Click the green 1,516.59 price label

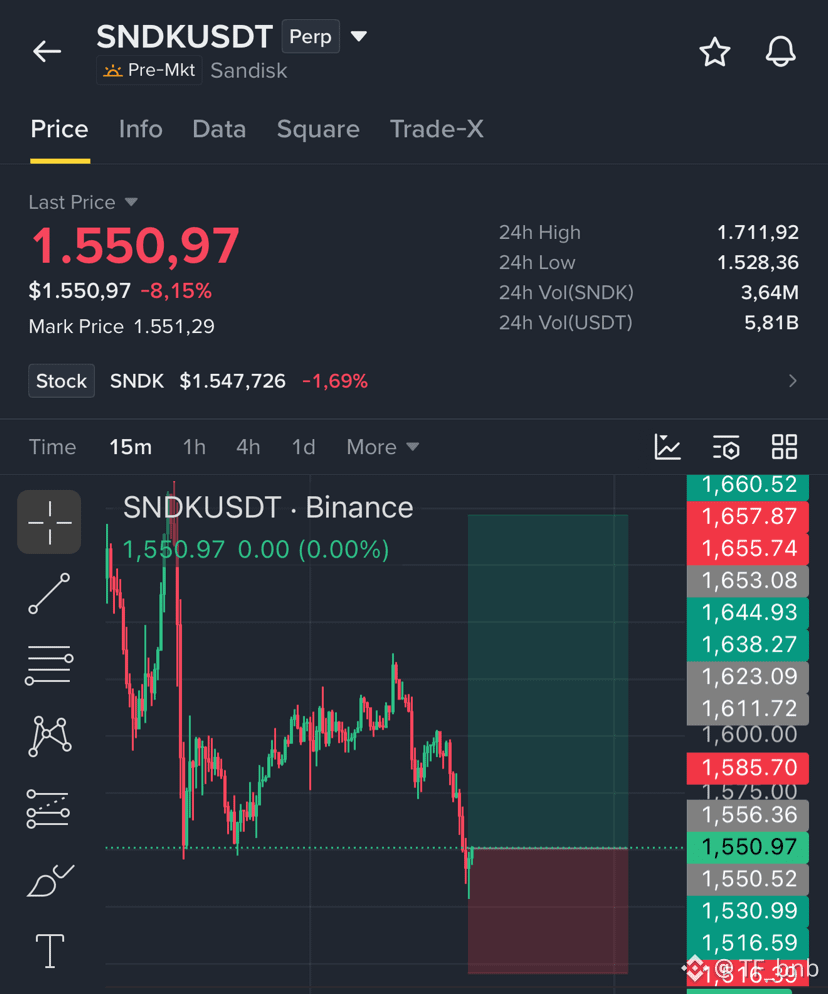(748, 943)
